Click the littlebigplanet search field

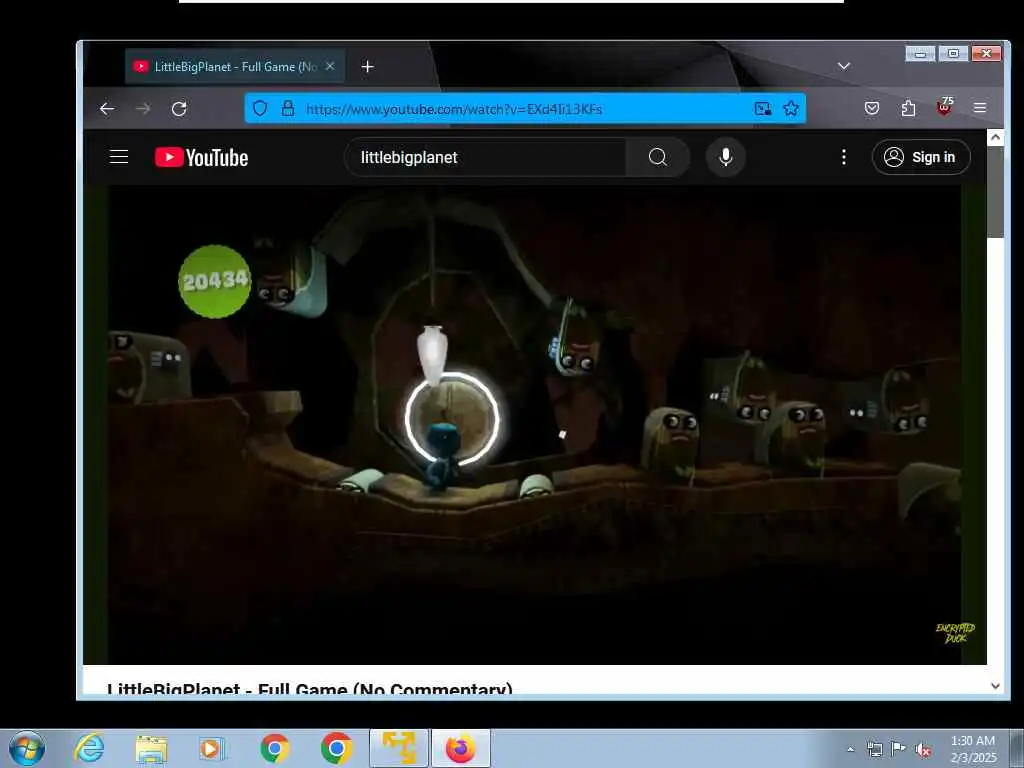point(485,157)
